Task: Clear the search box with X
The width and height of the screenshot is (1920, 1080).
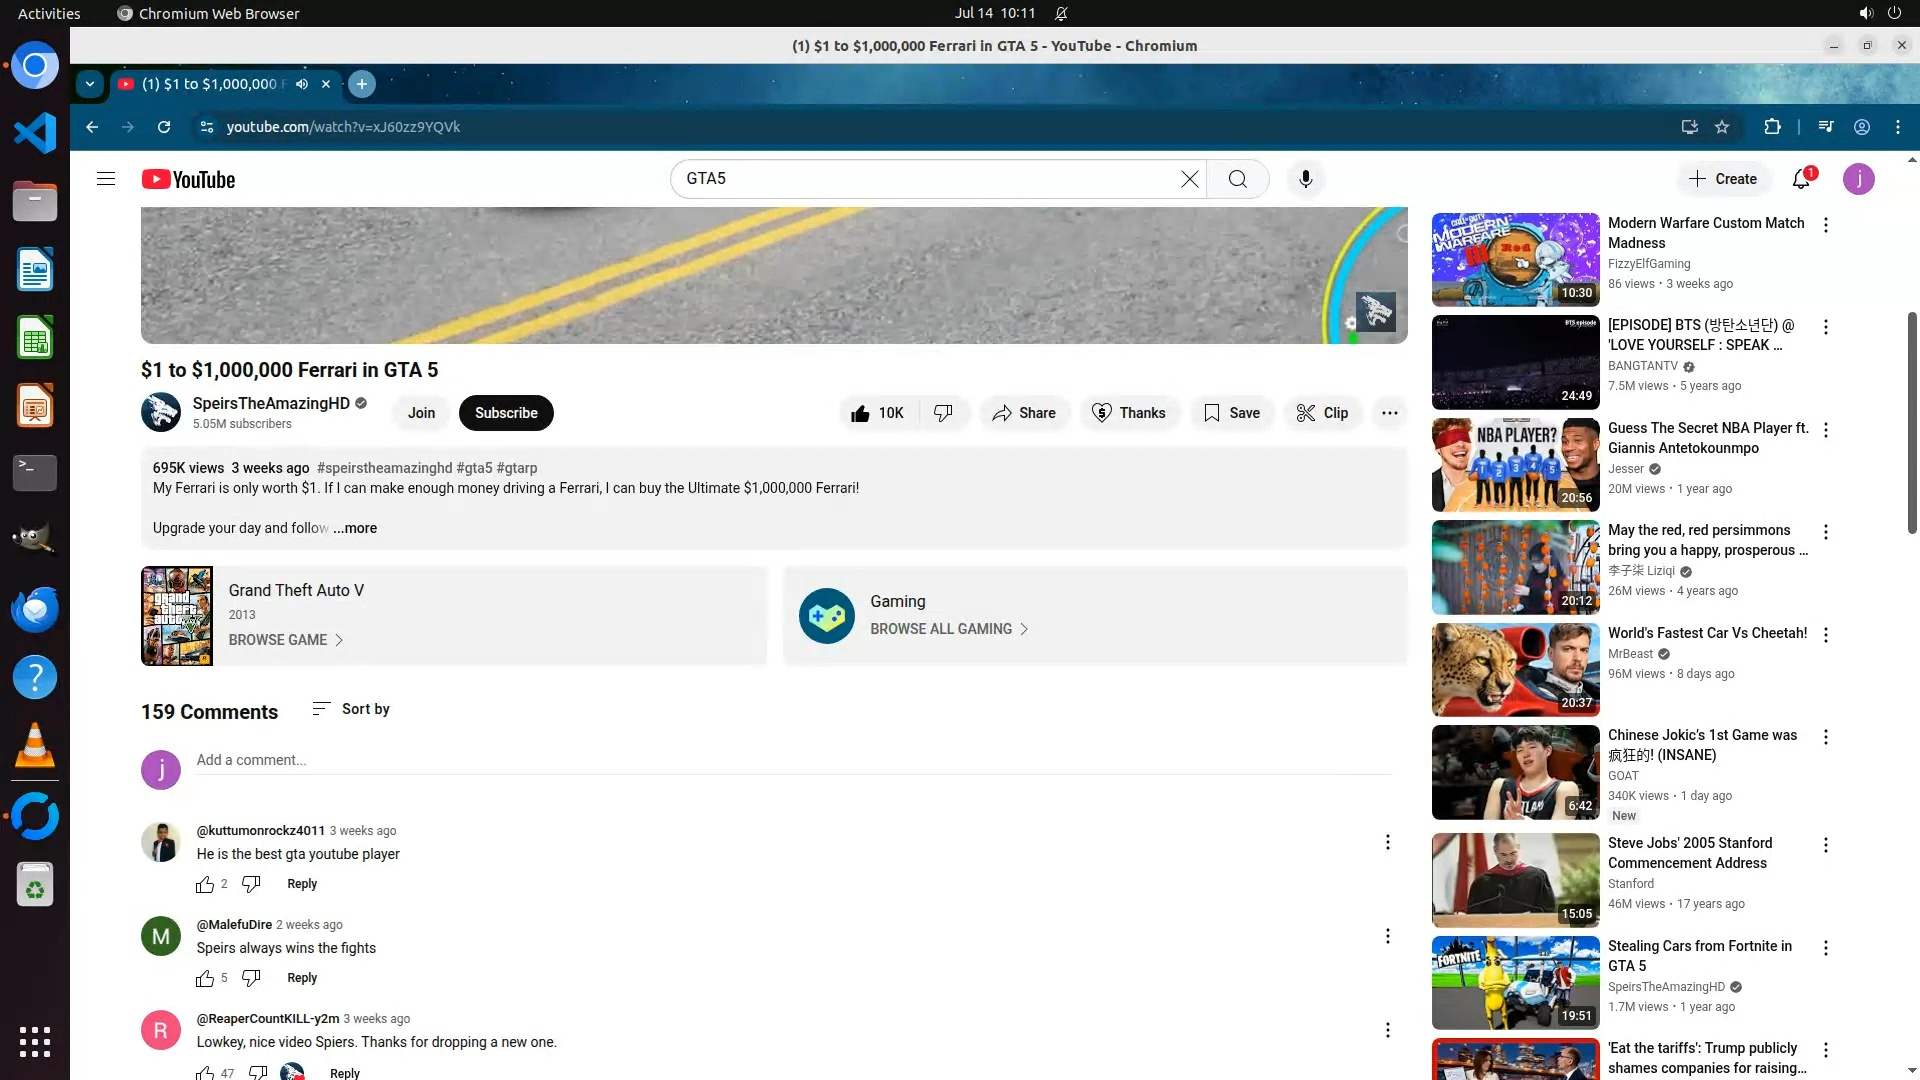Action: point(1189,179)
